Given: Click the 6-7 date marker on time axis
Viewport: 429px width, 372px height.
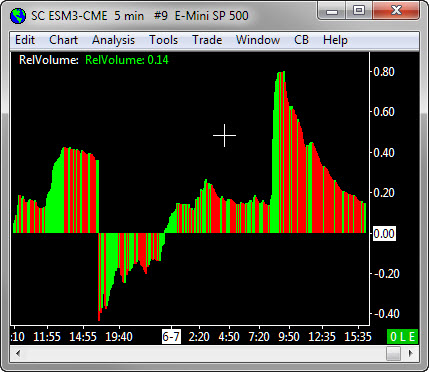Looking at the screenshot, I should [x=171, y=337].
